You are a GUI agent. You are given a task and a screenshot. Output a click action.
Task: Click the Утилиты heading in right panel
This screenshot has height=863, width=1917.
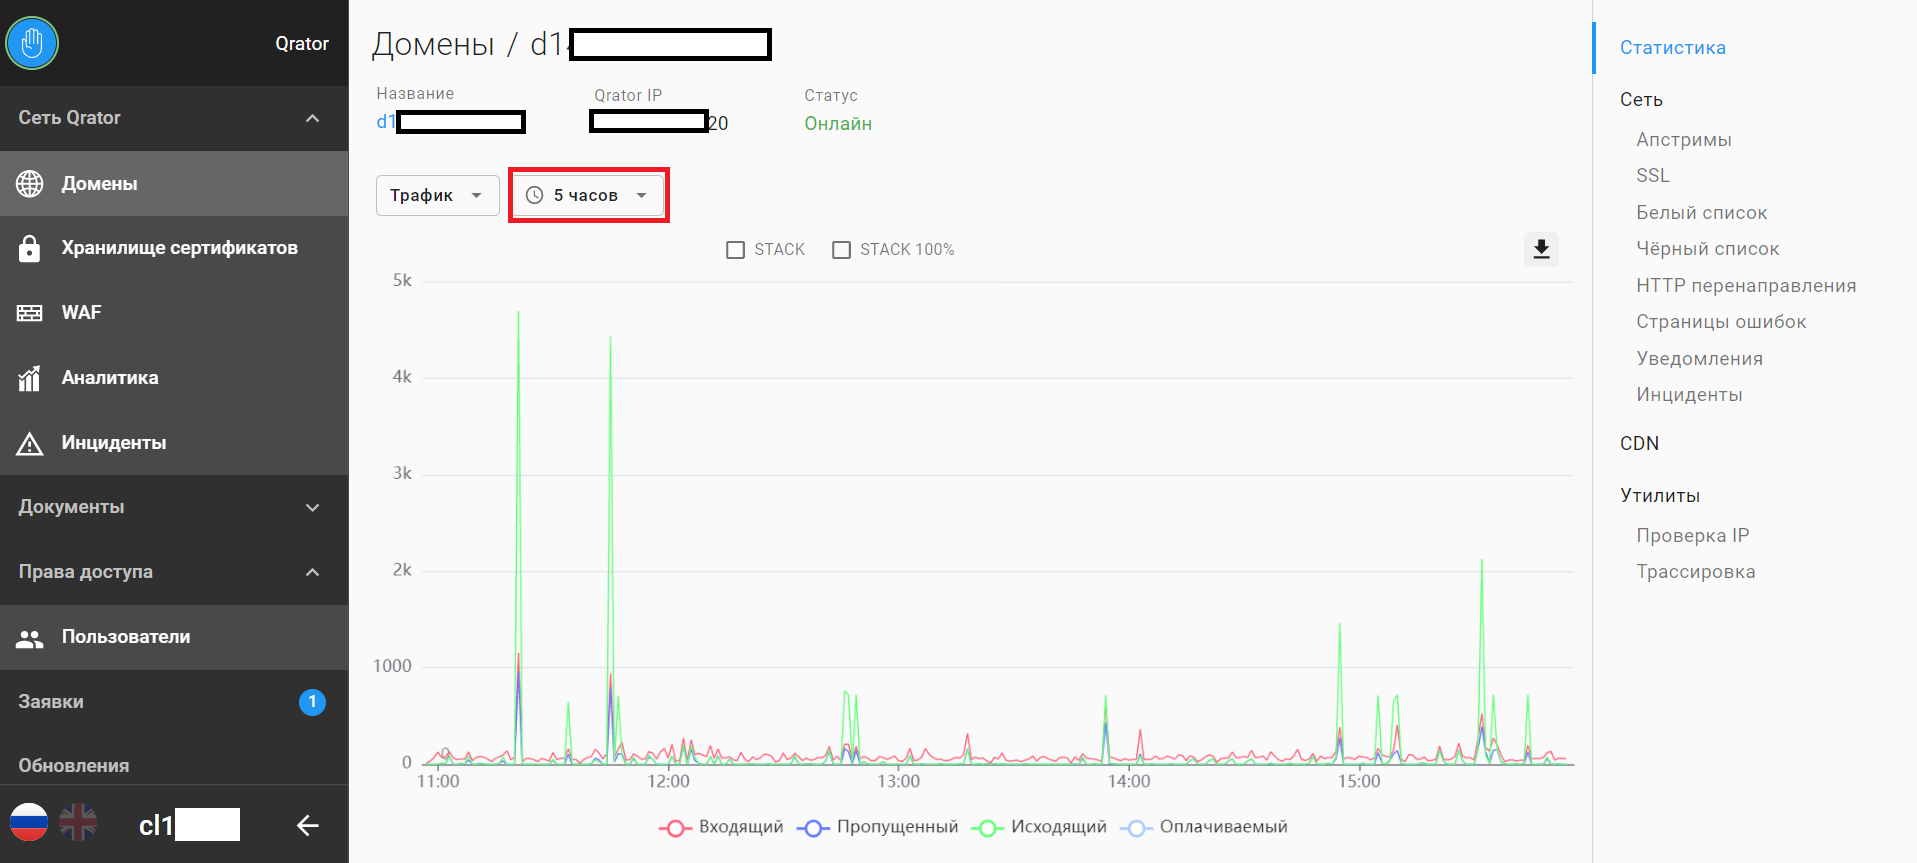click(1660, 496)
